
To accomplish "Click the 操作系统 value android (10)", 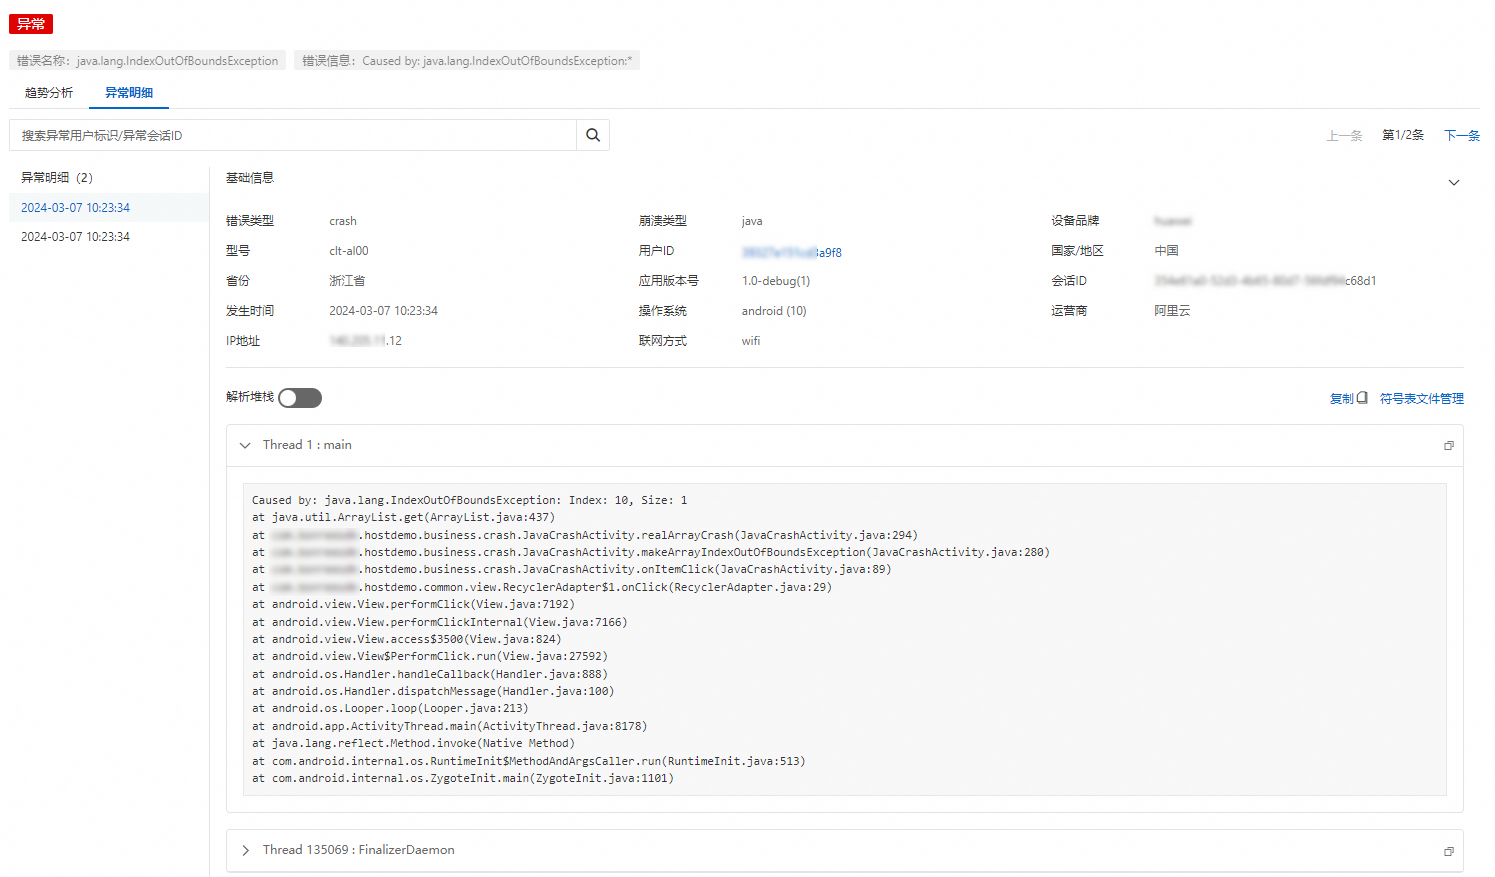I will 774,311.
